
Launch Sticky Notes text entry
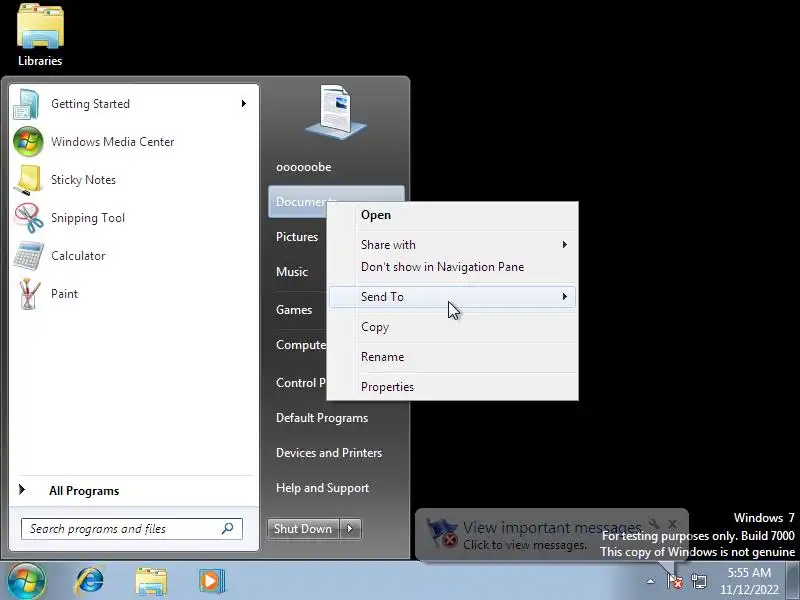click(83, 180)
